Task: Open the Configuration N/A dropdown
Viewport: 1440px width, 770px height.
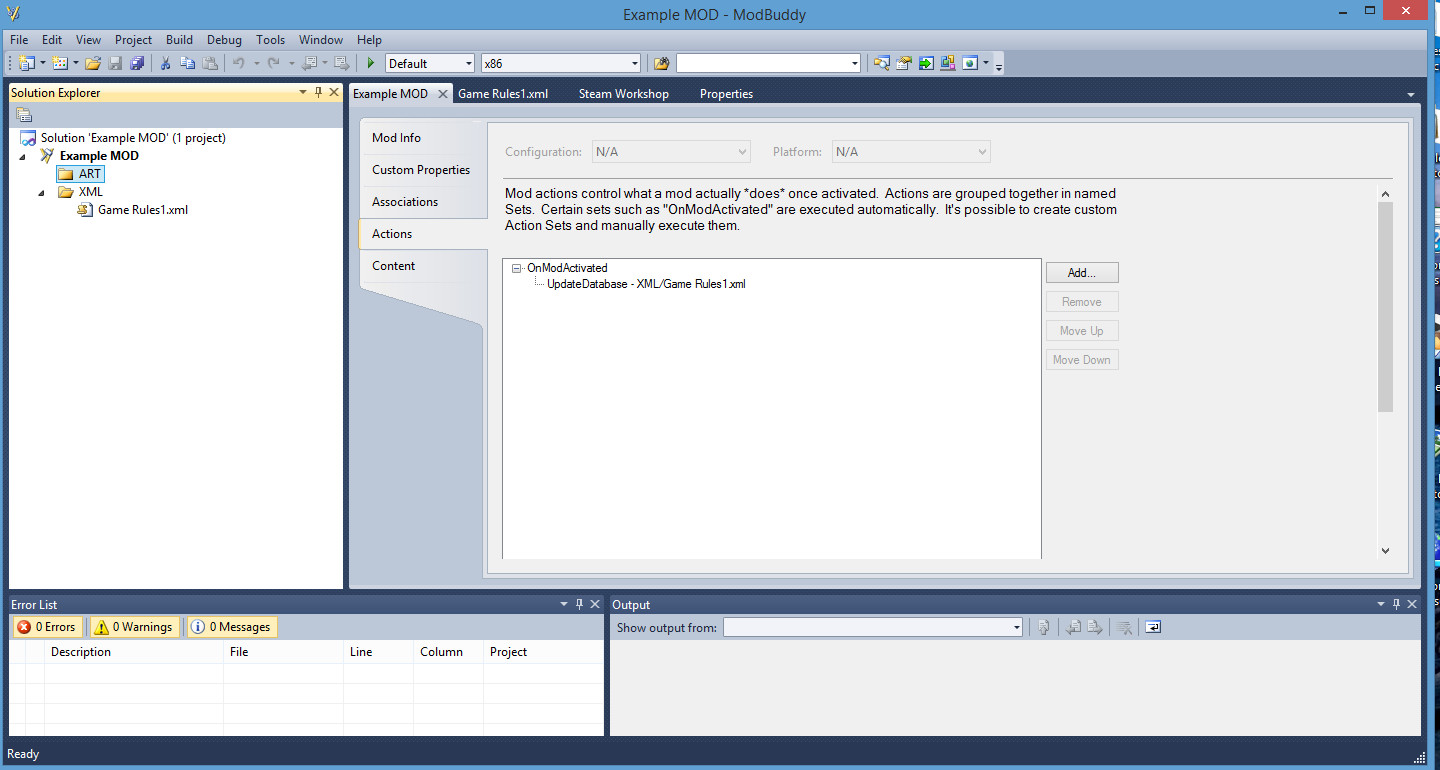Action: point(671,152)
